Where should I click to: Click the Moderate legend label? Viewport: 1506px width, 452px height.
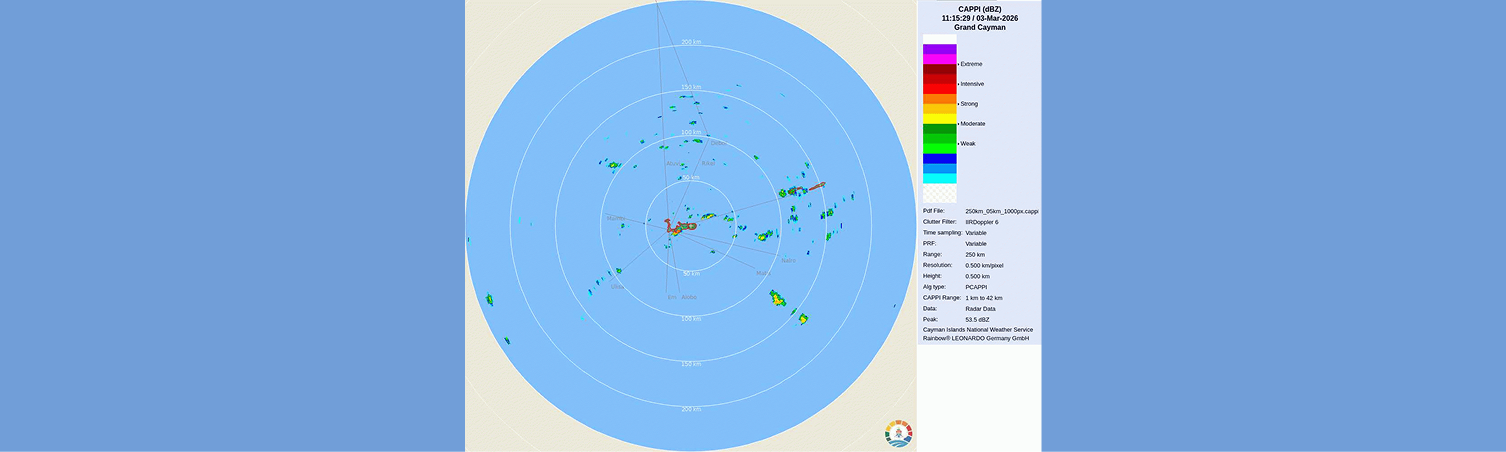973,124
